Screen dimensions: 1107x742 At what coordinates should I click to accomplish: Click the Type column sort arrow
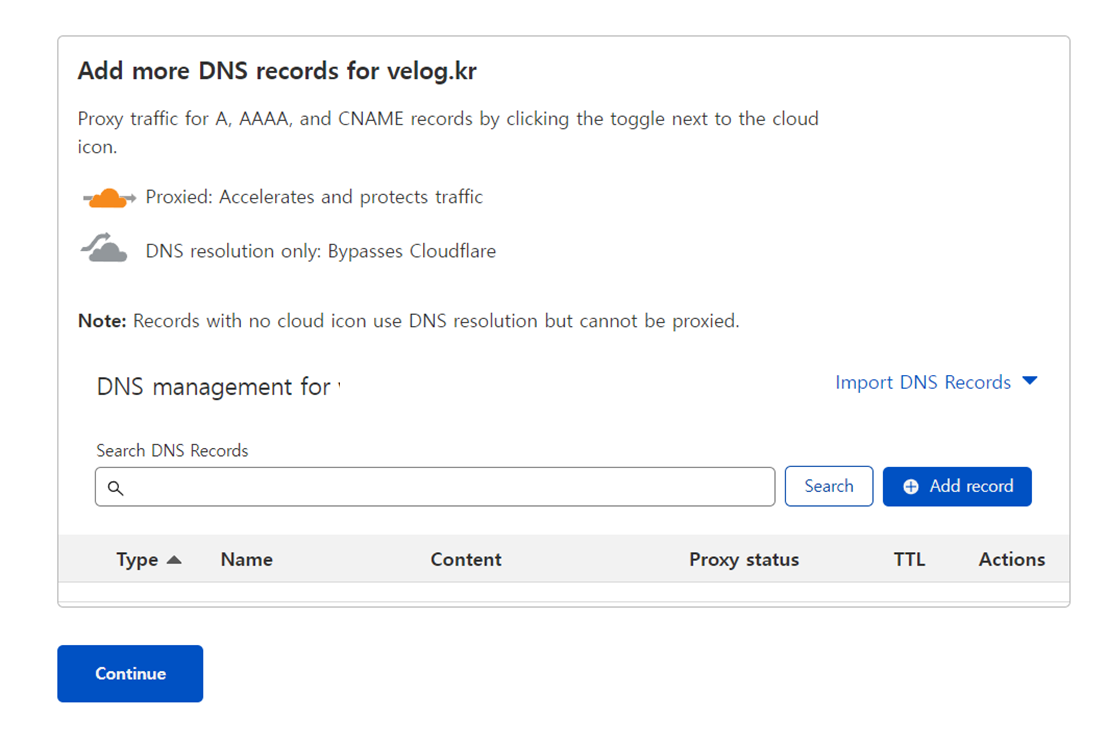tap(174, 560)
